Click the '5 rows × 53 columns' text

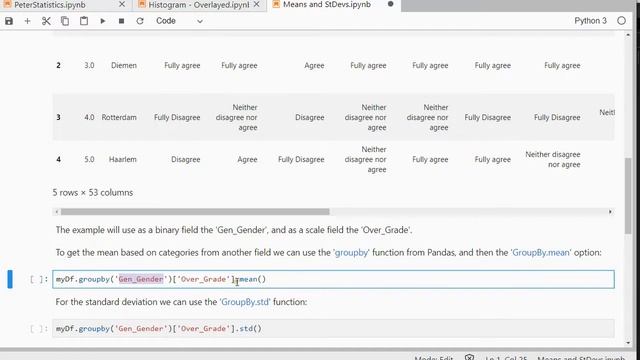(x=93, y=193)
